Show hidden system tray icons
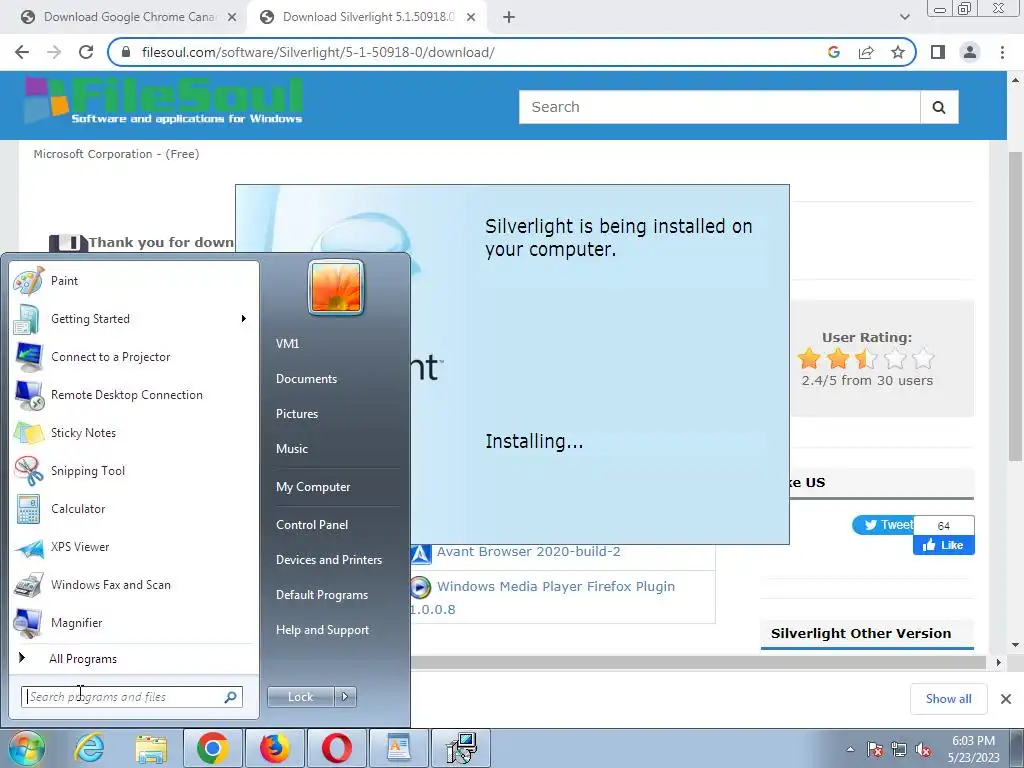The image size is (1024, 768). tap(850, 749)
